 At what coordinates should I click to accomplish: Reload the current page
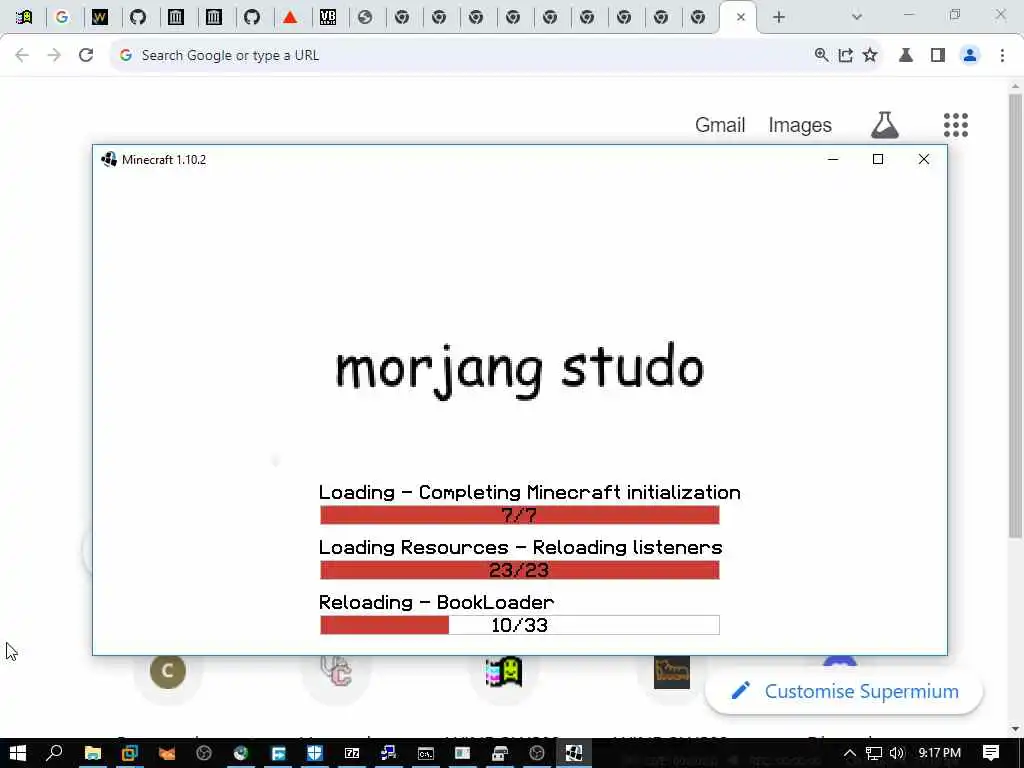86,56
